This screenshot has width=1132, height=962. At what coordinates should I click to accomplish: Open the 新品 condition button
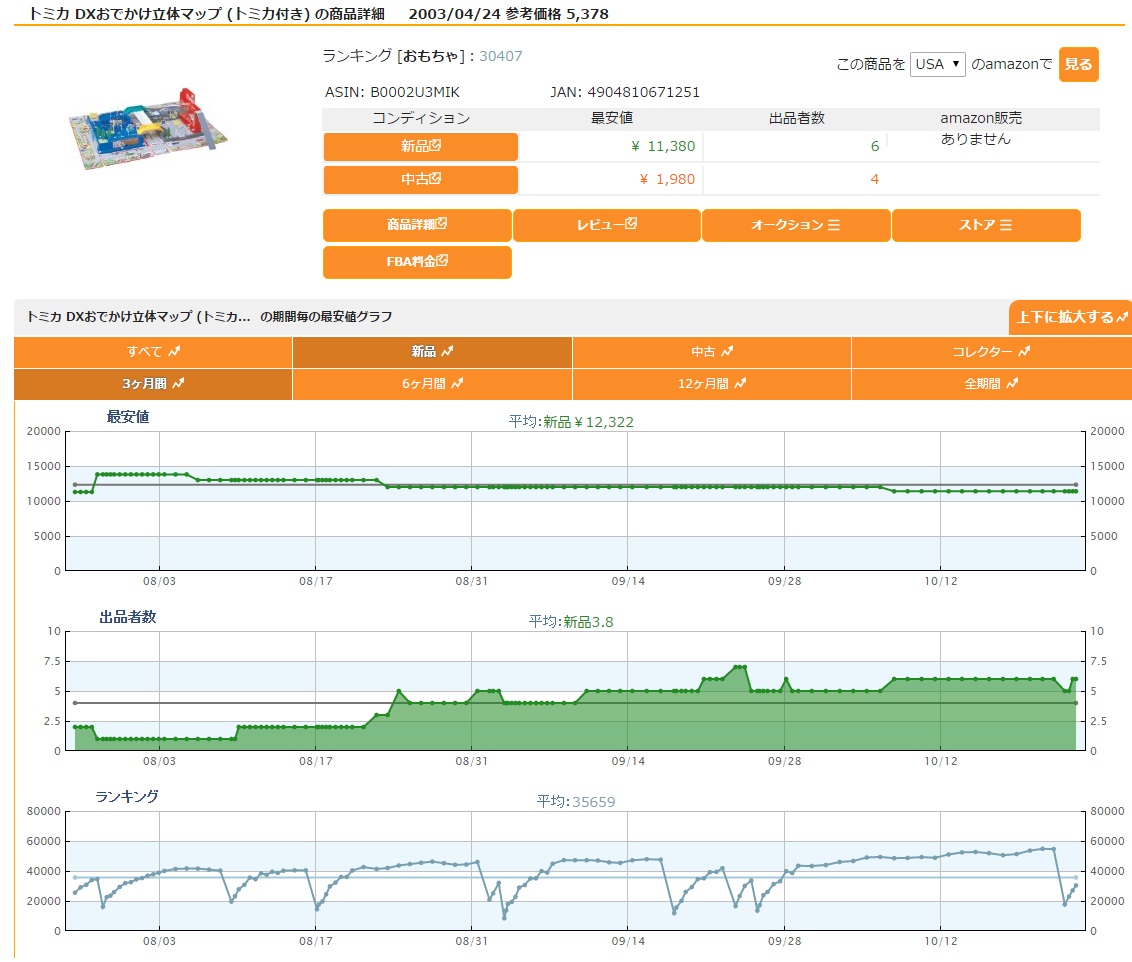(x=420, y=147)
